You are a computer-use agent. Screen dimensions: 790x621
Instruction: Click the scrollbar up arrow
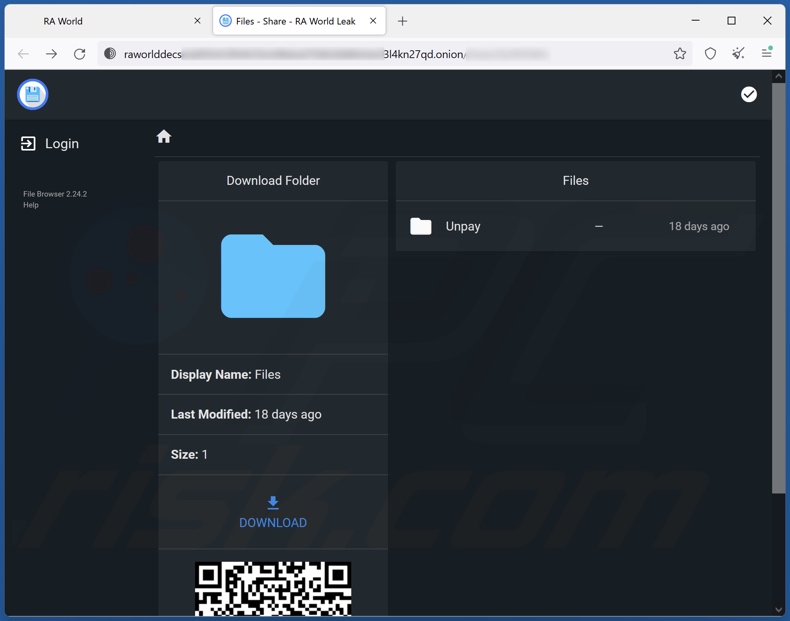pyautogui.click(x=778, y=77)
